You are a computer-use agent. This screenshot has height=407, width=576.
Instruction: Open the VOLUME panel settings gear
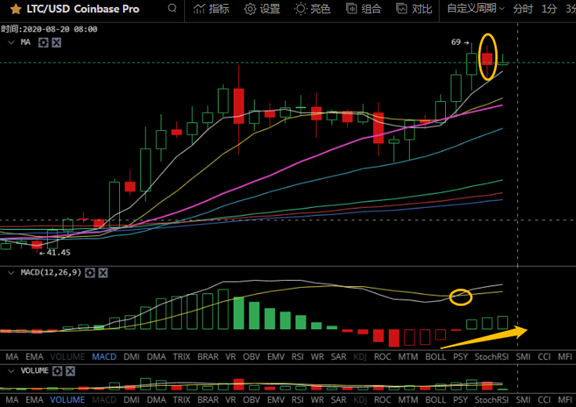pyautogui.click(x=57, y=371)
